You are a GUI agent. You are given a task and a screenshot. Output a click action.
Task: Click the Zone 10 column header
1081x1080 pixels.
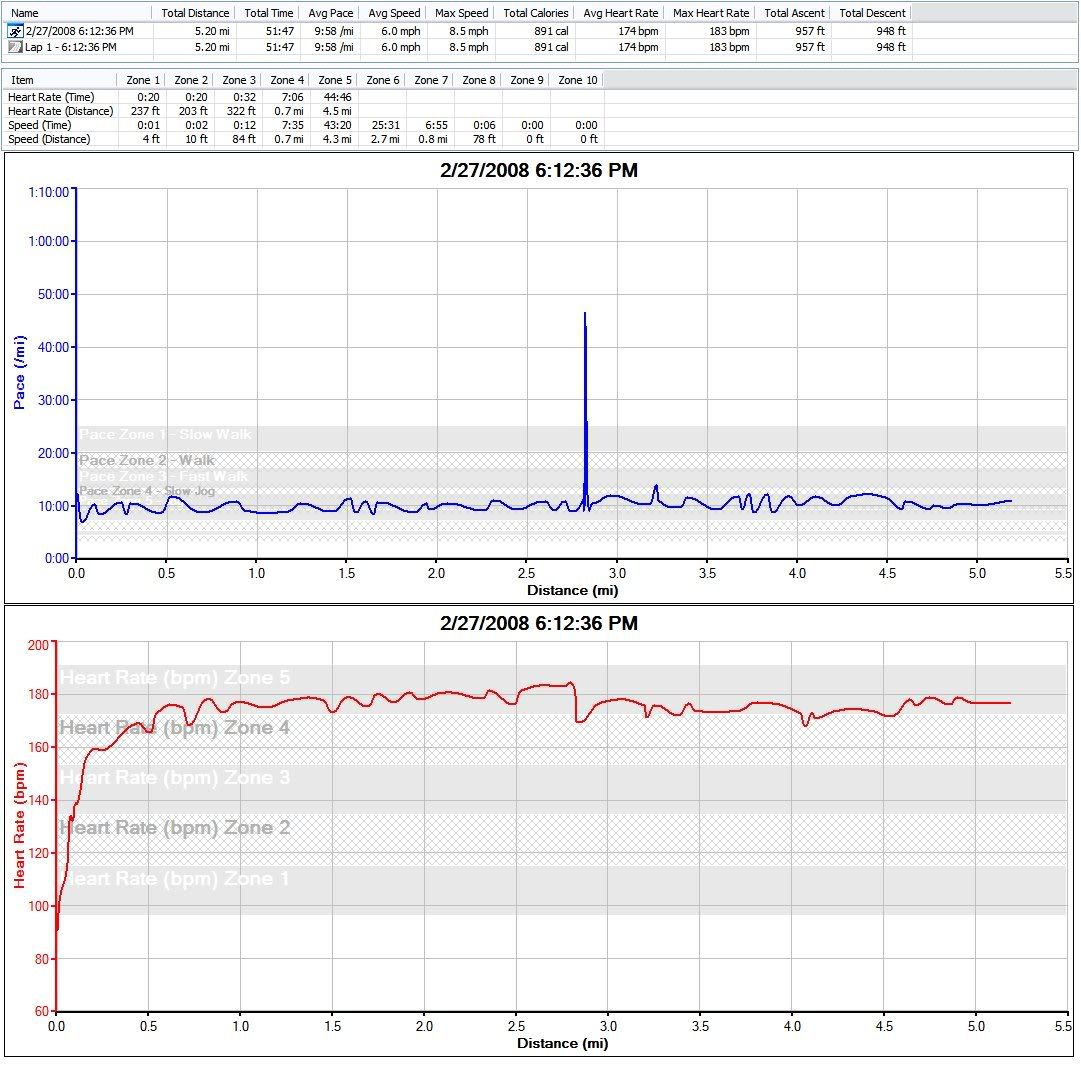click(577, 80)
